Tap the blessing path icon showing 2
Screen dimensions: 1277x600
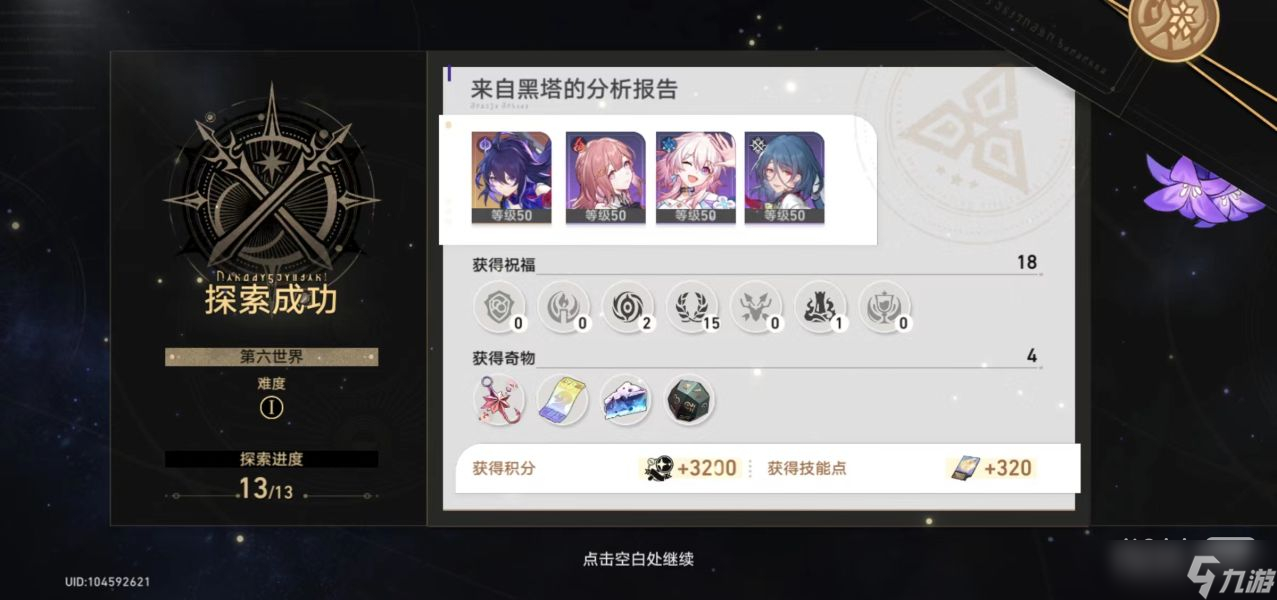click(627, 306)
